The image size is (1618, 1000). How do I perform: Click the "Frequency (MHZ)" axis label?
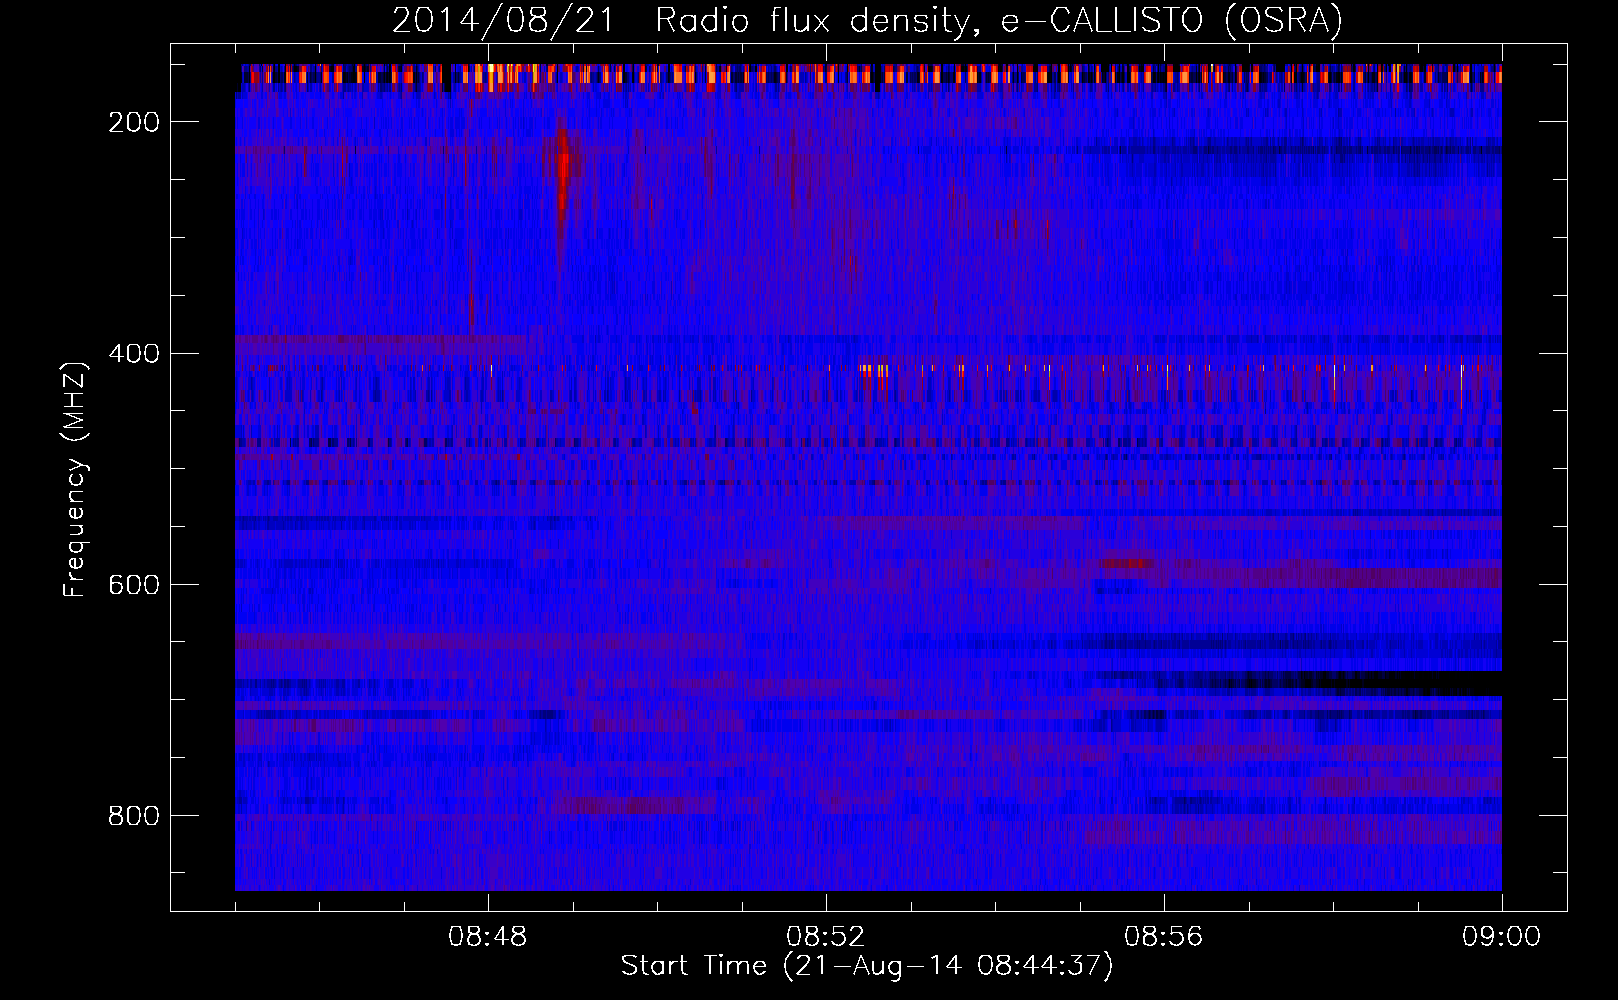click(x=75, y=479)
